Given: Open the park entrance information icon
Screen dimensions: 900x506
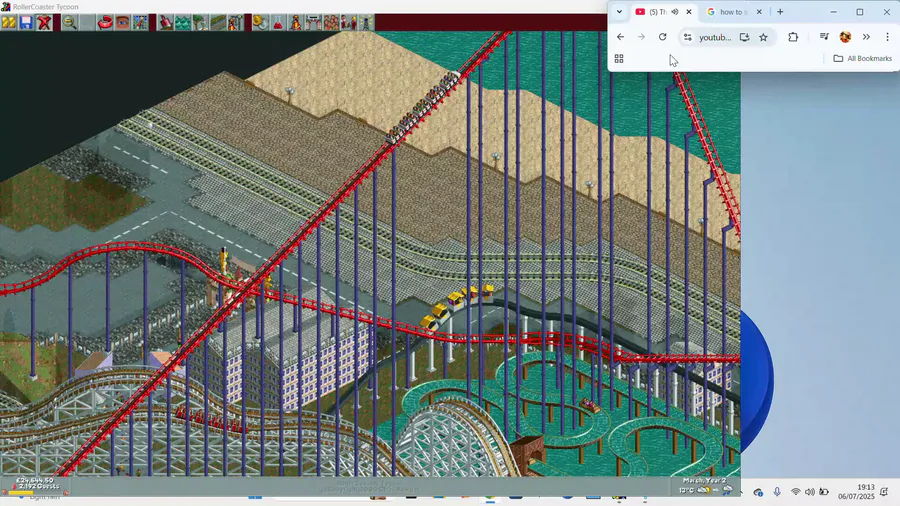Looking at the screenshot, I should [x=313, y=22].
